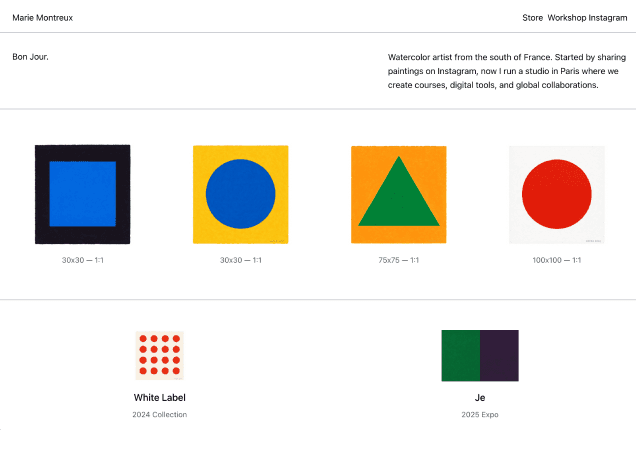Select the blue circle on yellow painting
This screenshot has height=468, width=636.
[x=240, y=194]
